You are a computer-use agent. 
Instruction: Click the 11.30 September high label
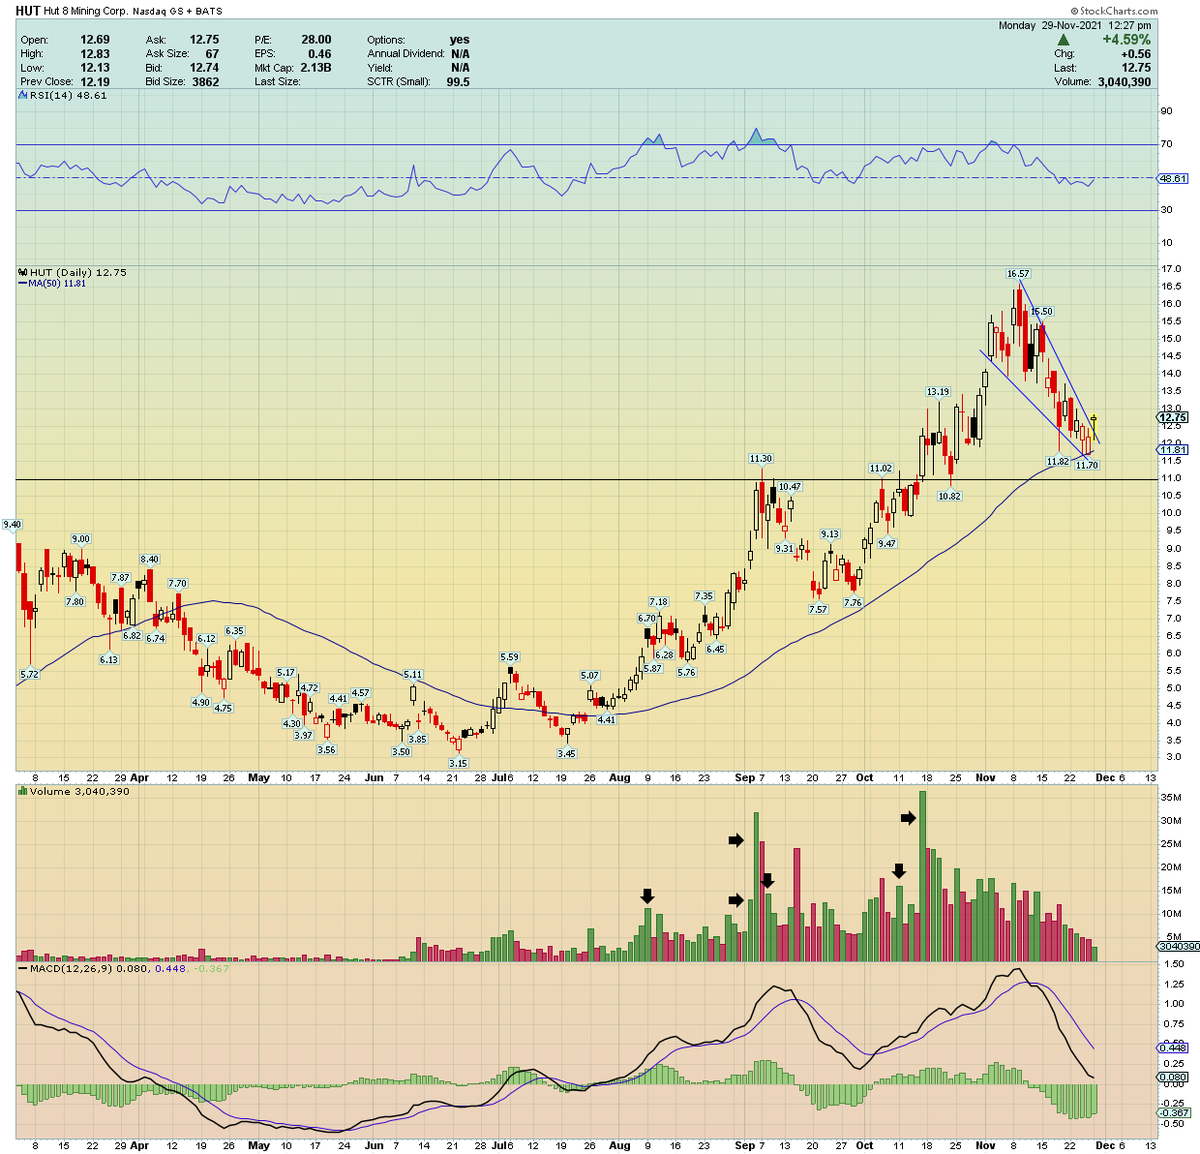(761, 459)
